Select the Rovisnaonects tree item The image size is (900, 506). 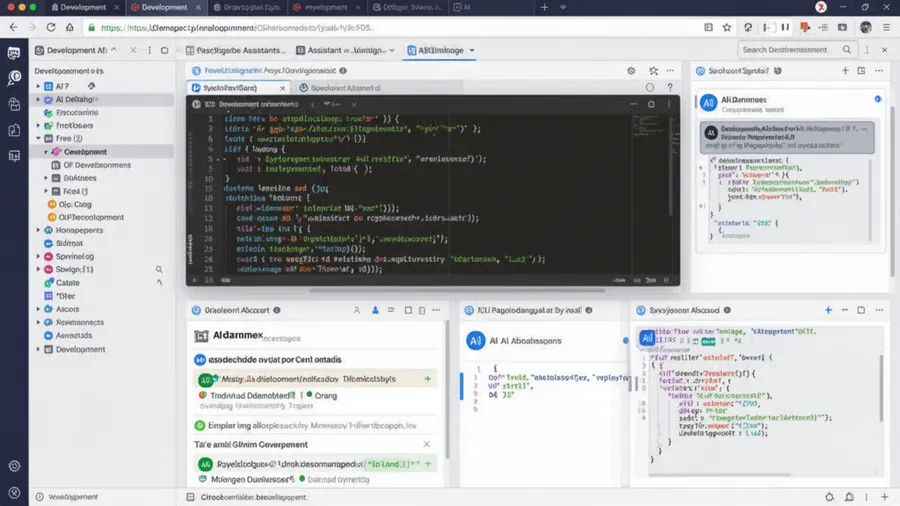(80, 322)
